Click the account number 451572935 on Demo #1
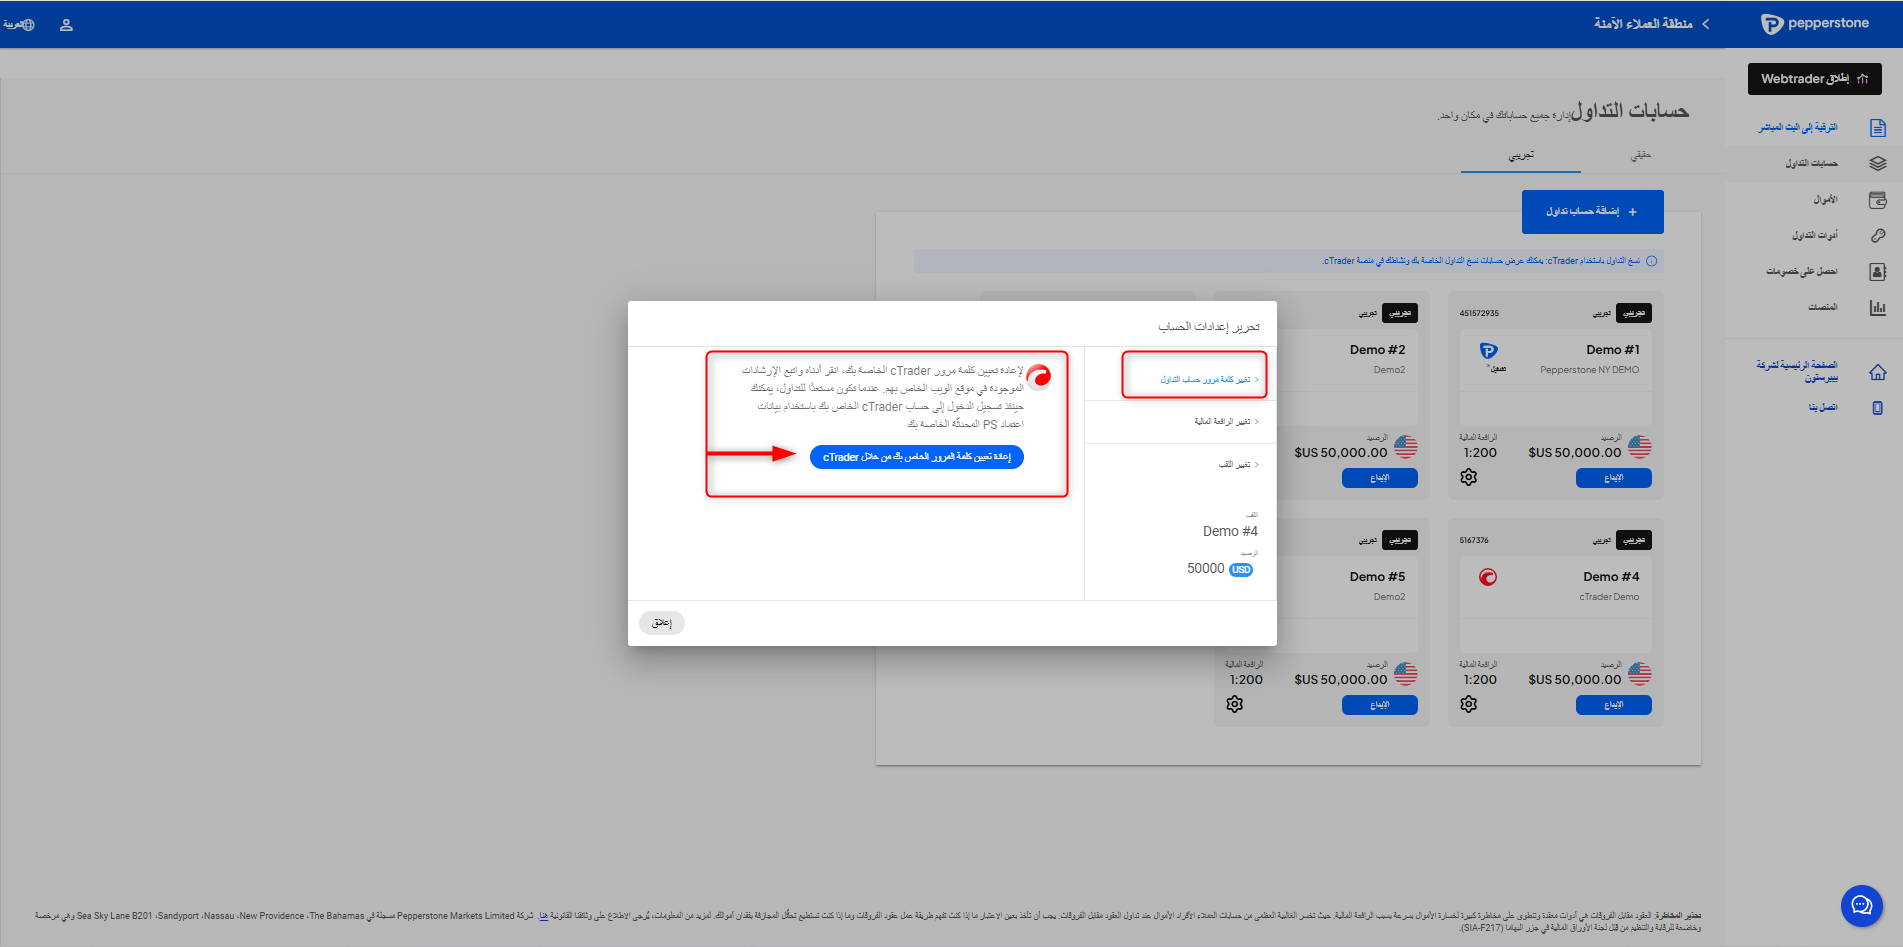 coord(1479,314)
